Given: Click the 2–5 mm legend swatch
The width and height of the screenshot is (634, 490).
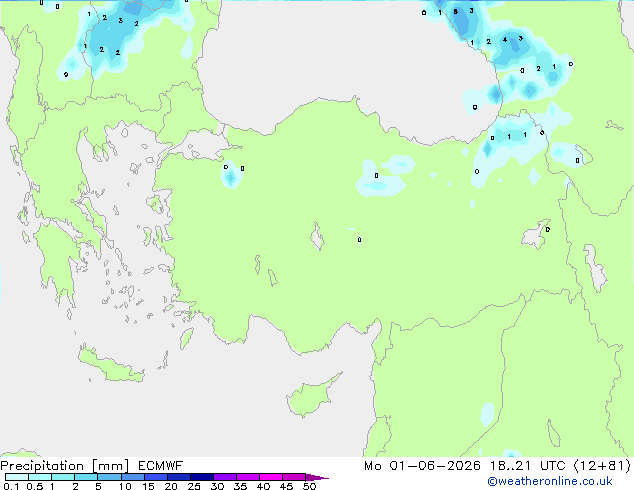Looking at the screenshot, I should (86, 477).
